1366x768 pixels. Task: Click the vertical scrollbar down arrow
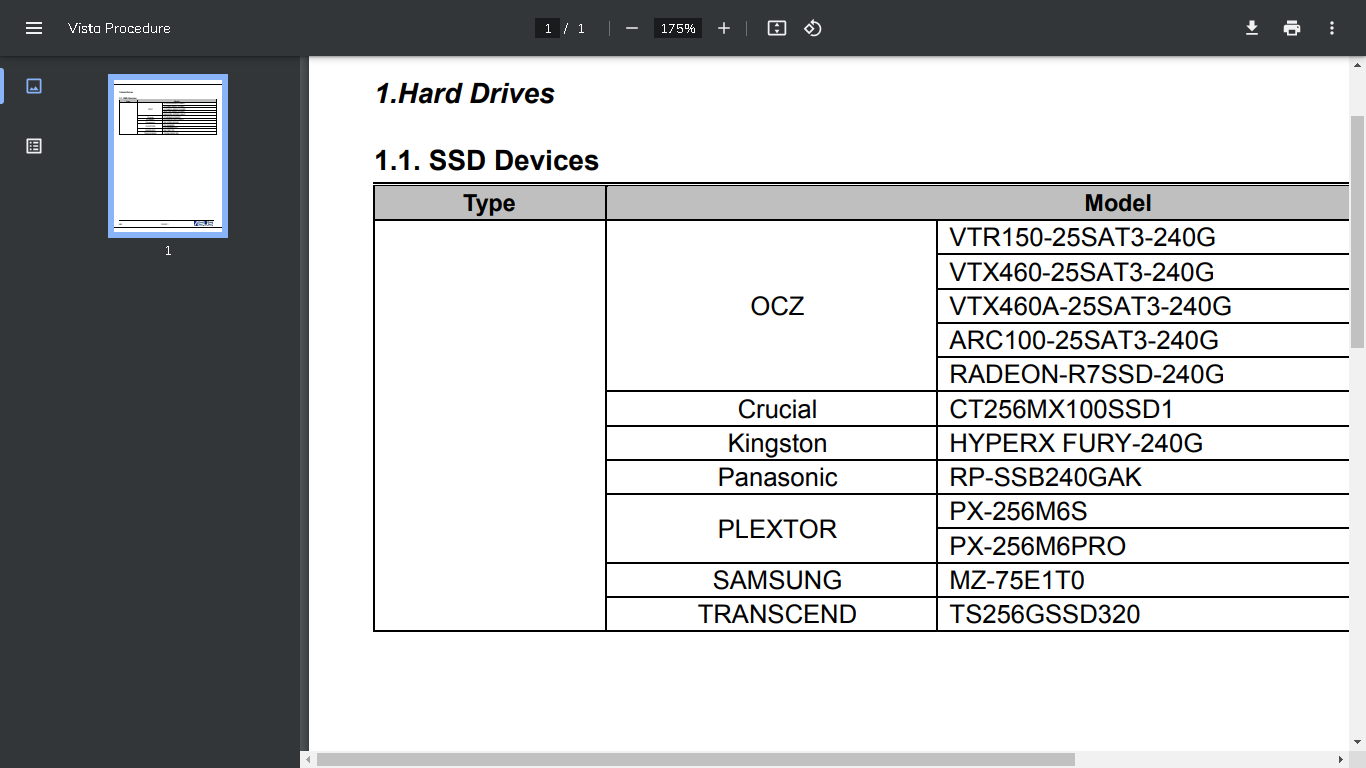point(1357,742)
